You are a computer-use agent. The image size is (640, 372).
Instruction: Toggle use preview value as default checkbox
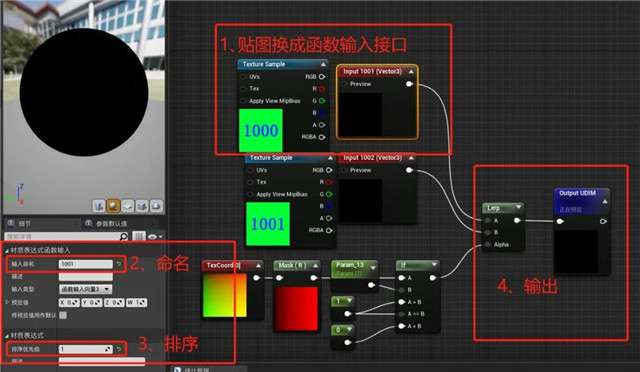pos(63,315)
